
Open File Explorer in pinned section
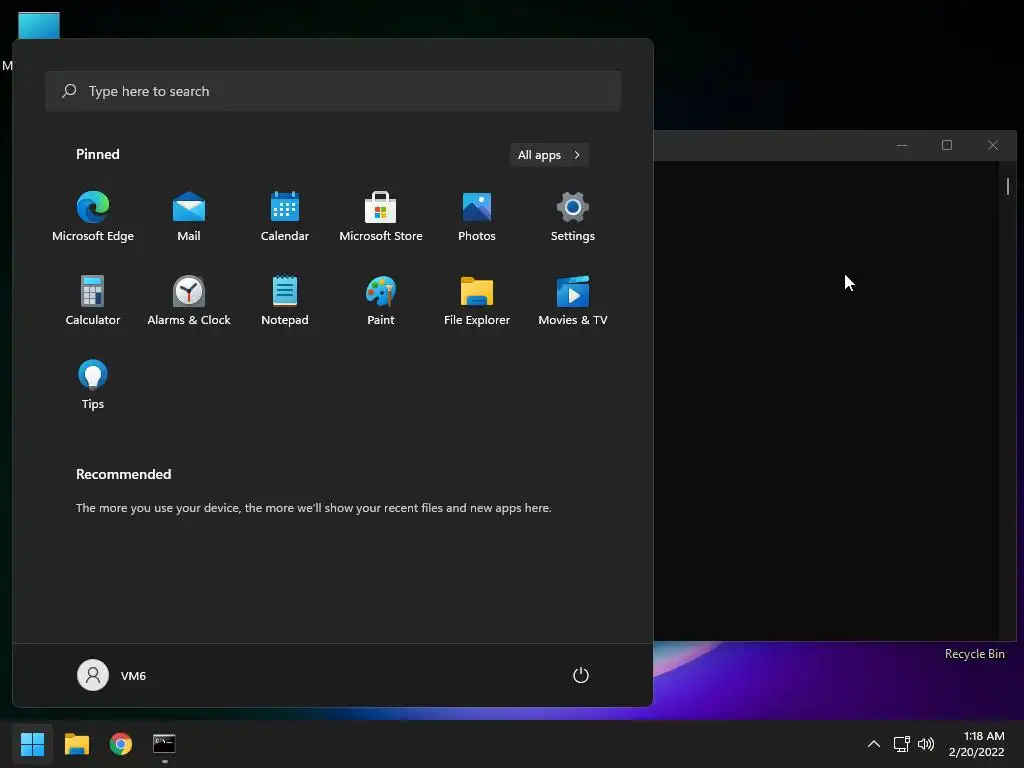click(x=477, y=300)
